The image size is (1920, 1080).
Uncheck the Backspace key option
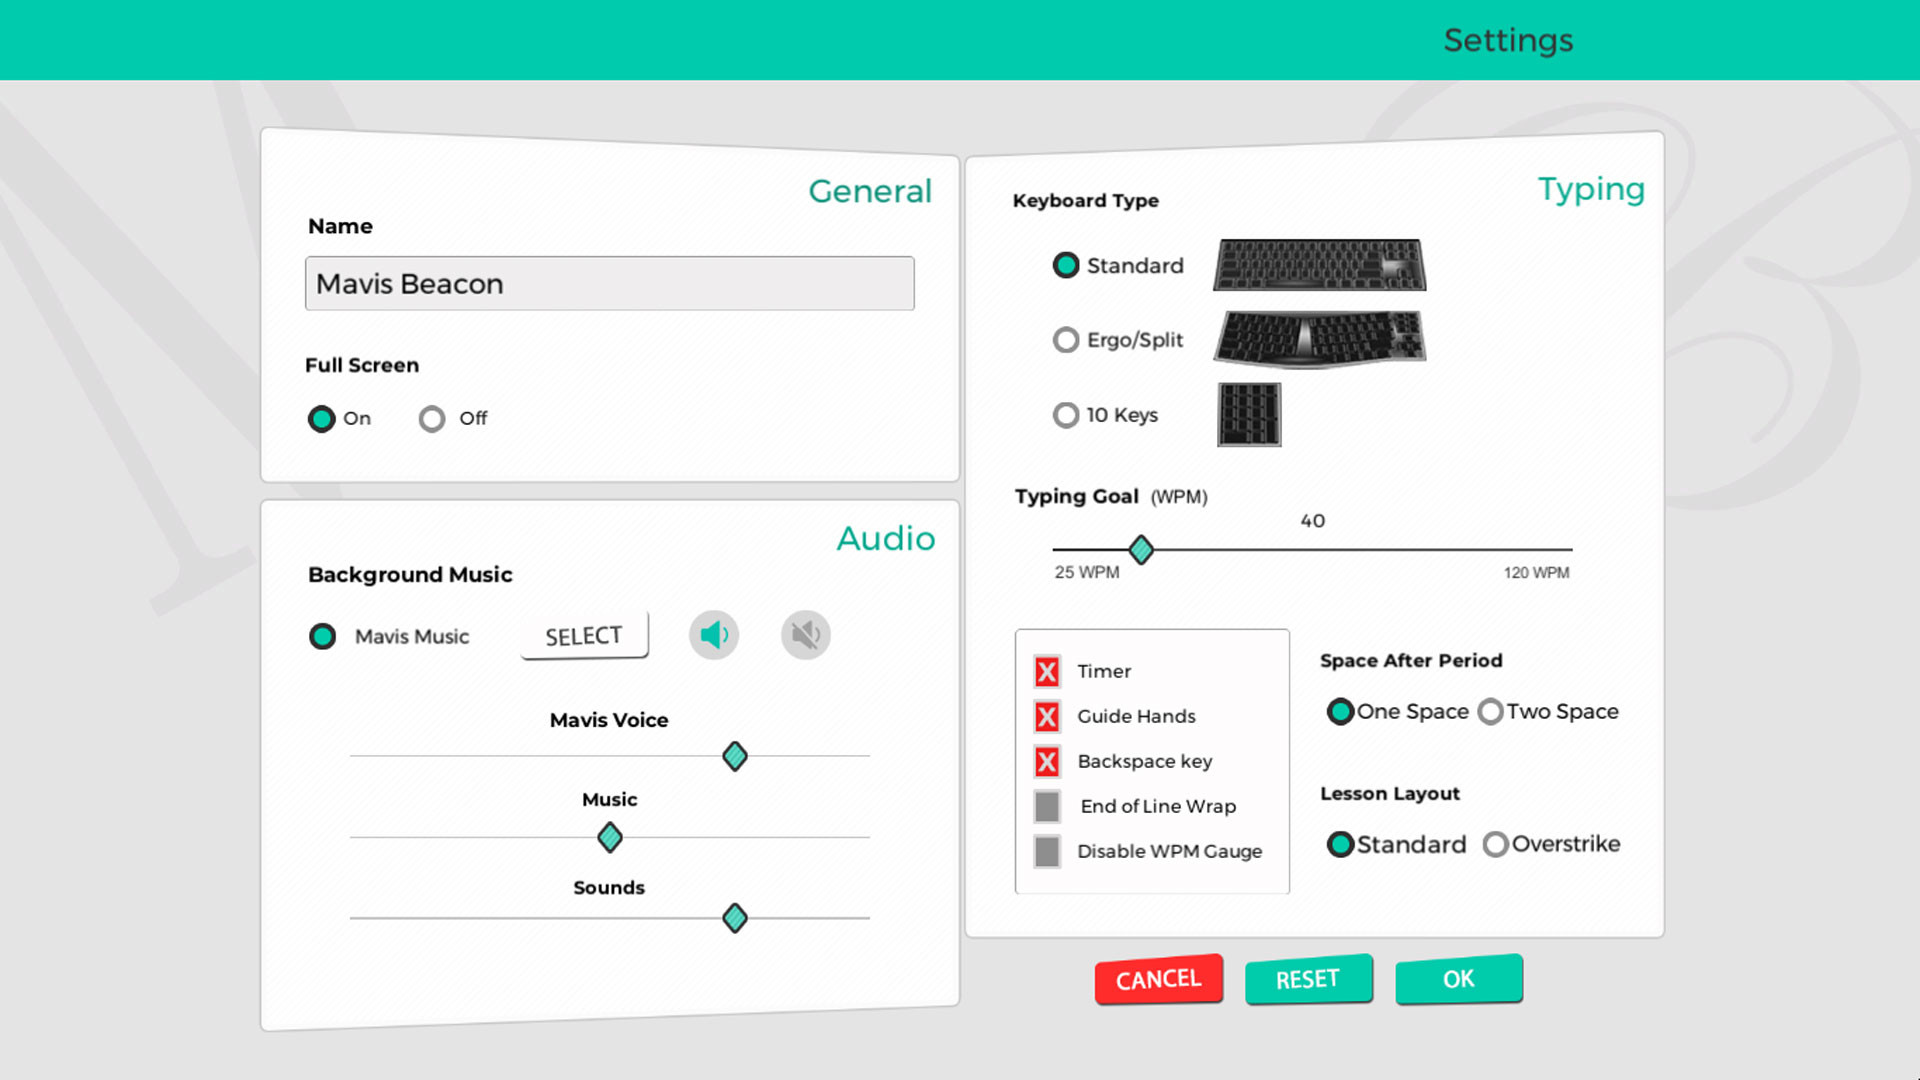pos(1047,761)
